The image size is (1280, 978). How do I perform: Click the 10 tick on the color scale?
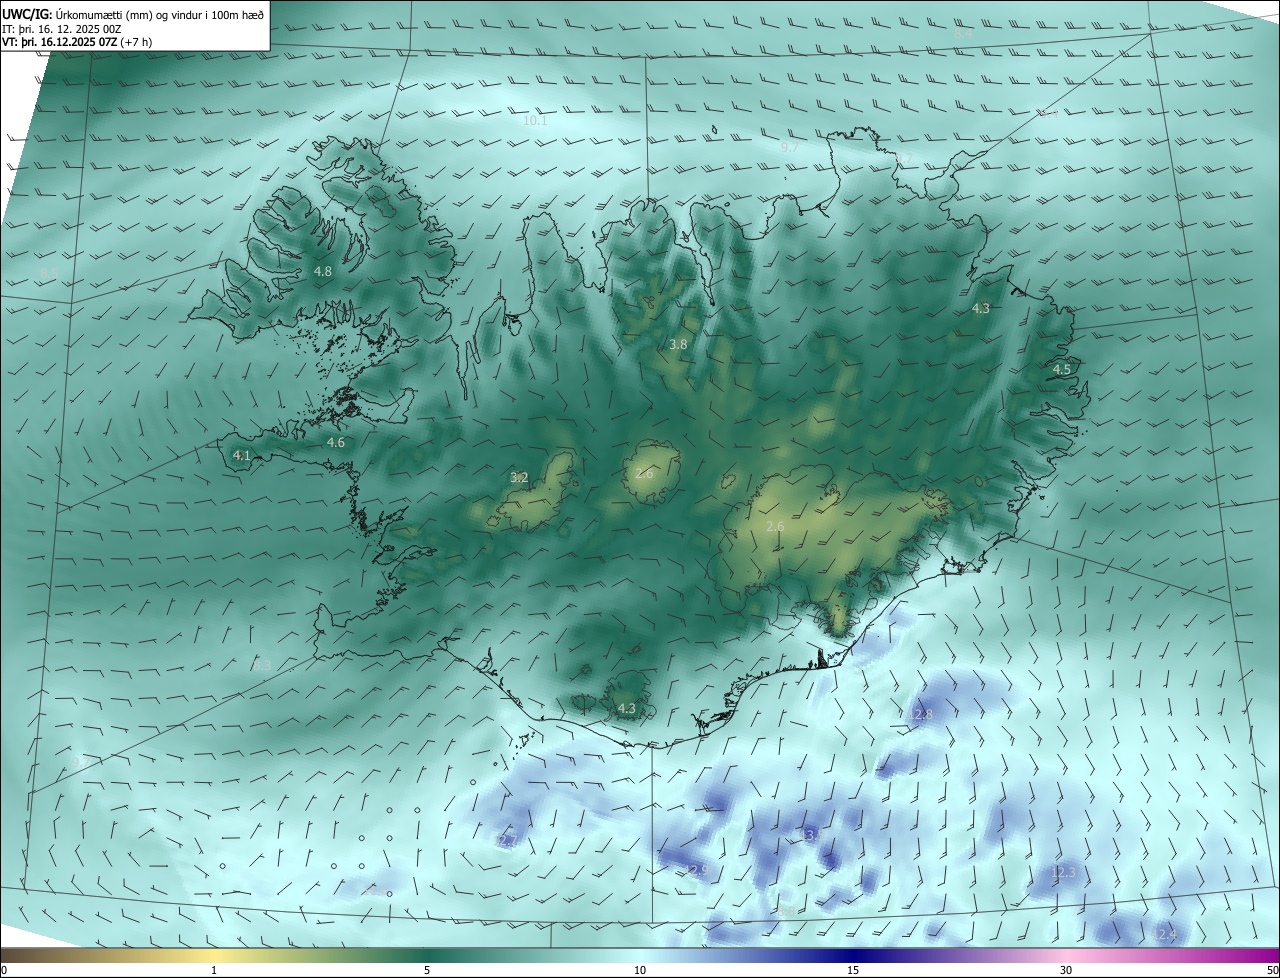click(640, 970)
